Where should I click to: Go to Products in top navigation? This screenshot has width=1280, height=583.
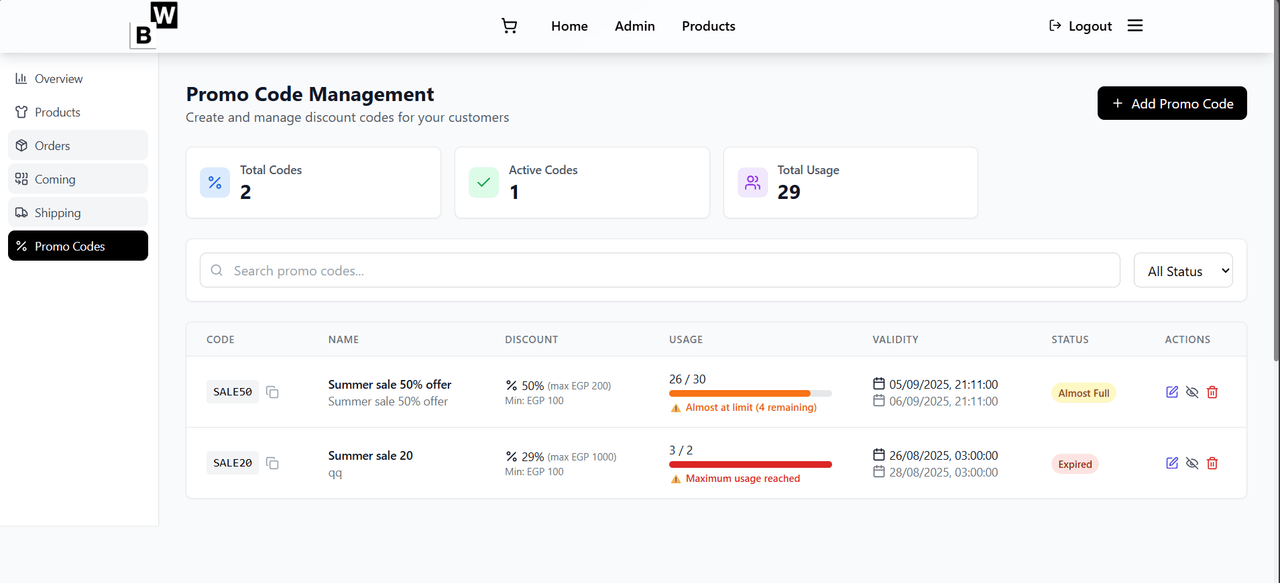[x=708, y=26]
